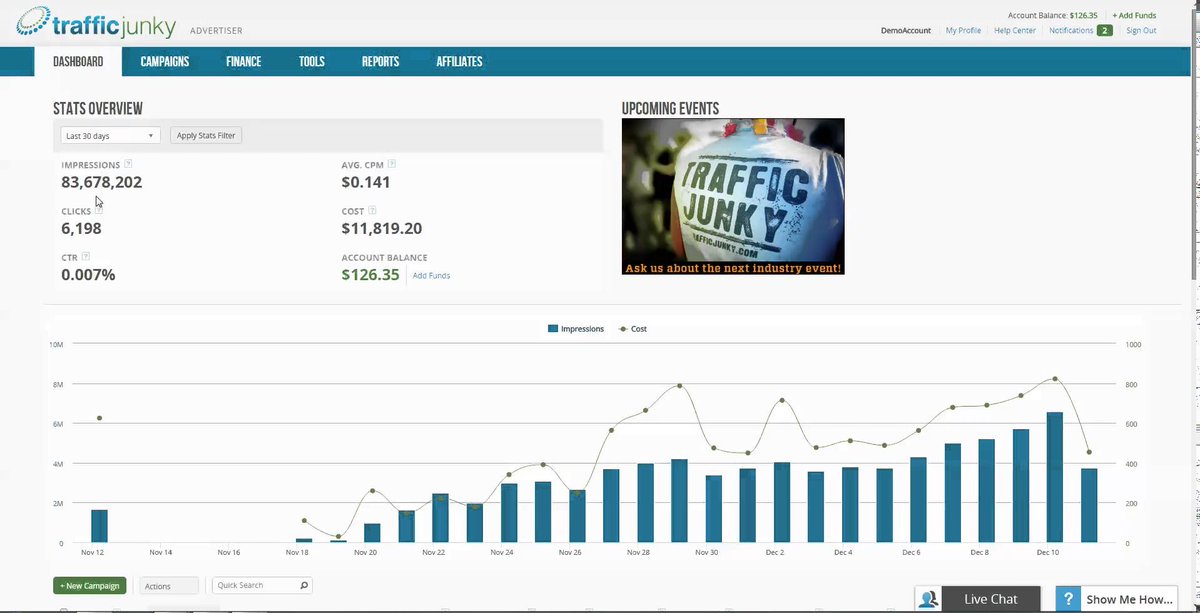This screenshot has height=613, width=1200.
Task: Click the Show Me How button
Action: 1118,600
